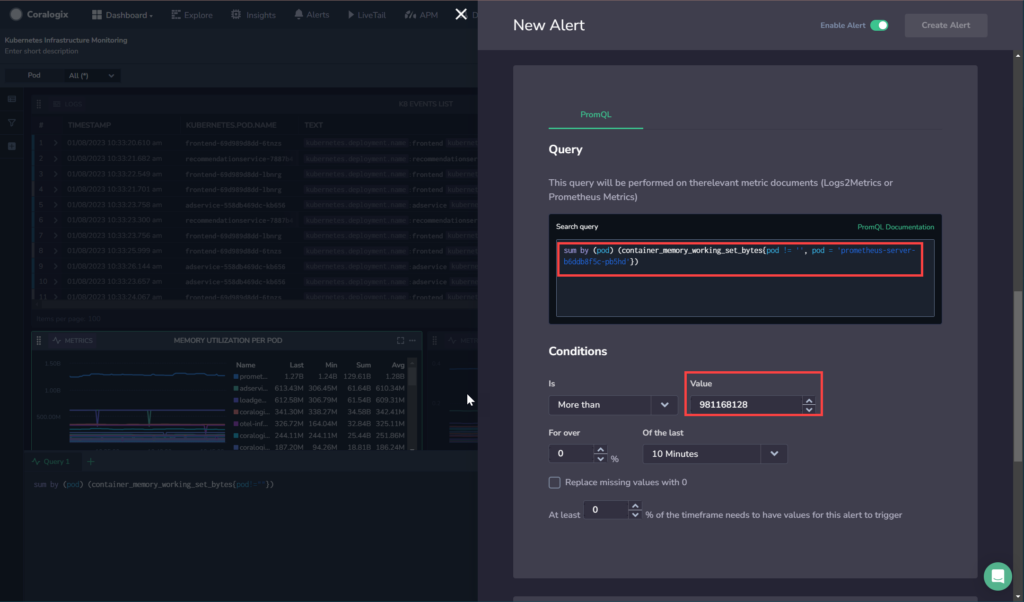
Task: Click the Kubernetes Infrastructure Monitoring title
Action: click(x=66, y=40)
